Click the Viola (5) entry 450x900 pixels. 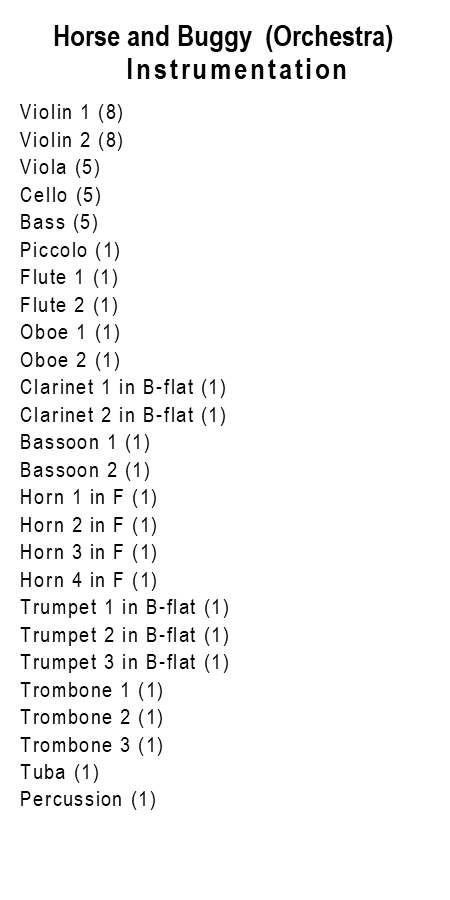tap(60, 167)
